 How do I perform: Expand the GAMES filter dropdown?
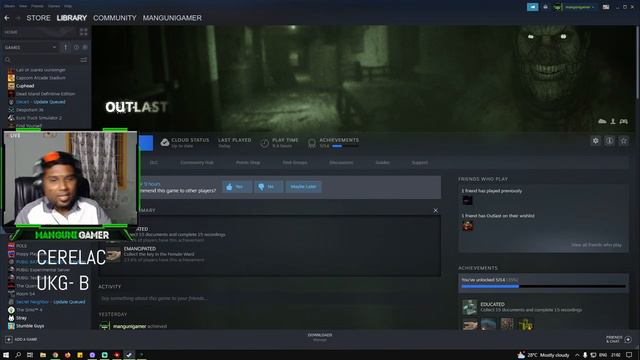point(30,47)
